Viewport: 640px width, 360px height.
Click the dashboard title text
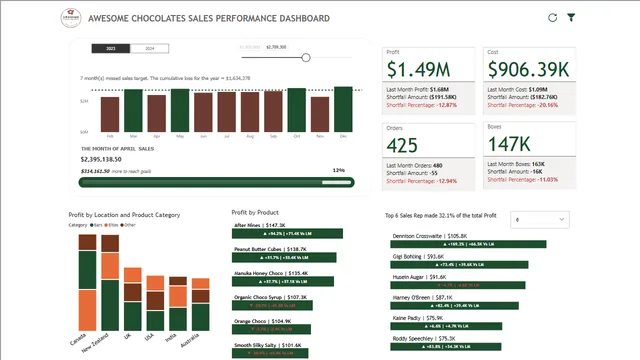tap(209, 18)
